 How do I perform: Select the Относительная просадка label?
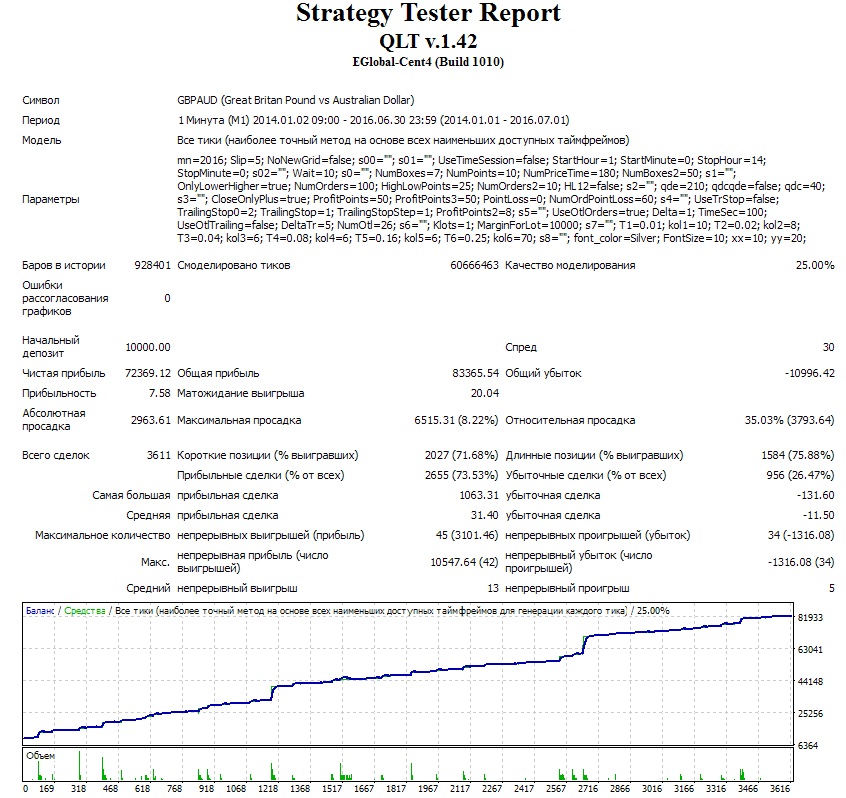pyautogui.click(x=570, y=420)
